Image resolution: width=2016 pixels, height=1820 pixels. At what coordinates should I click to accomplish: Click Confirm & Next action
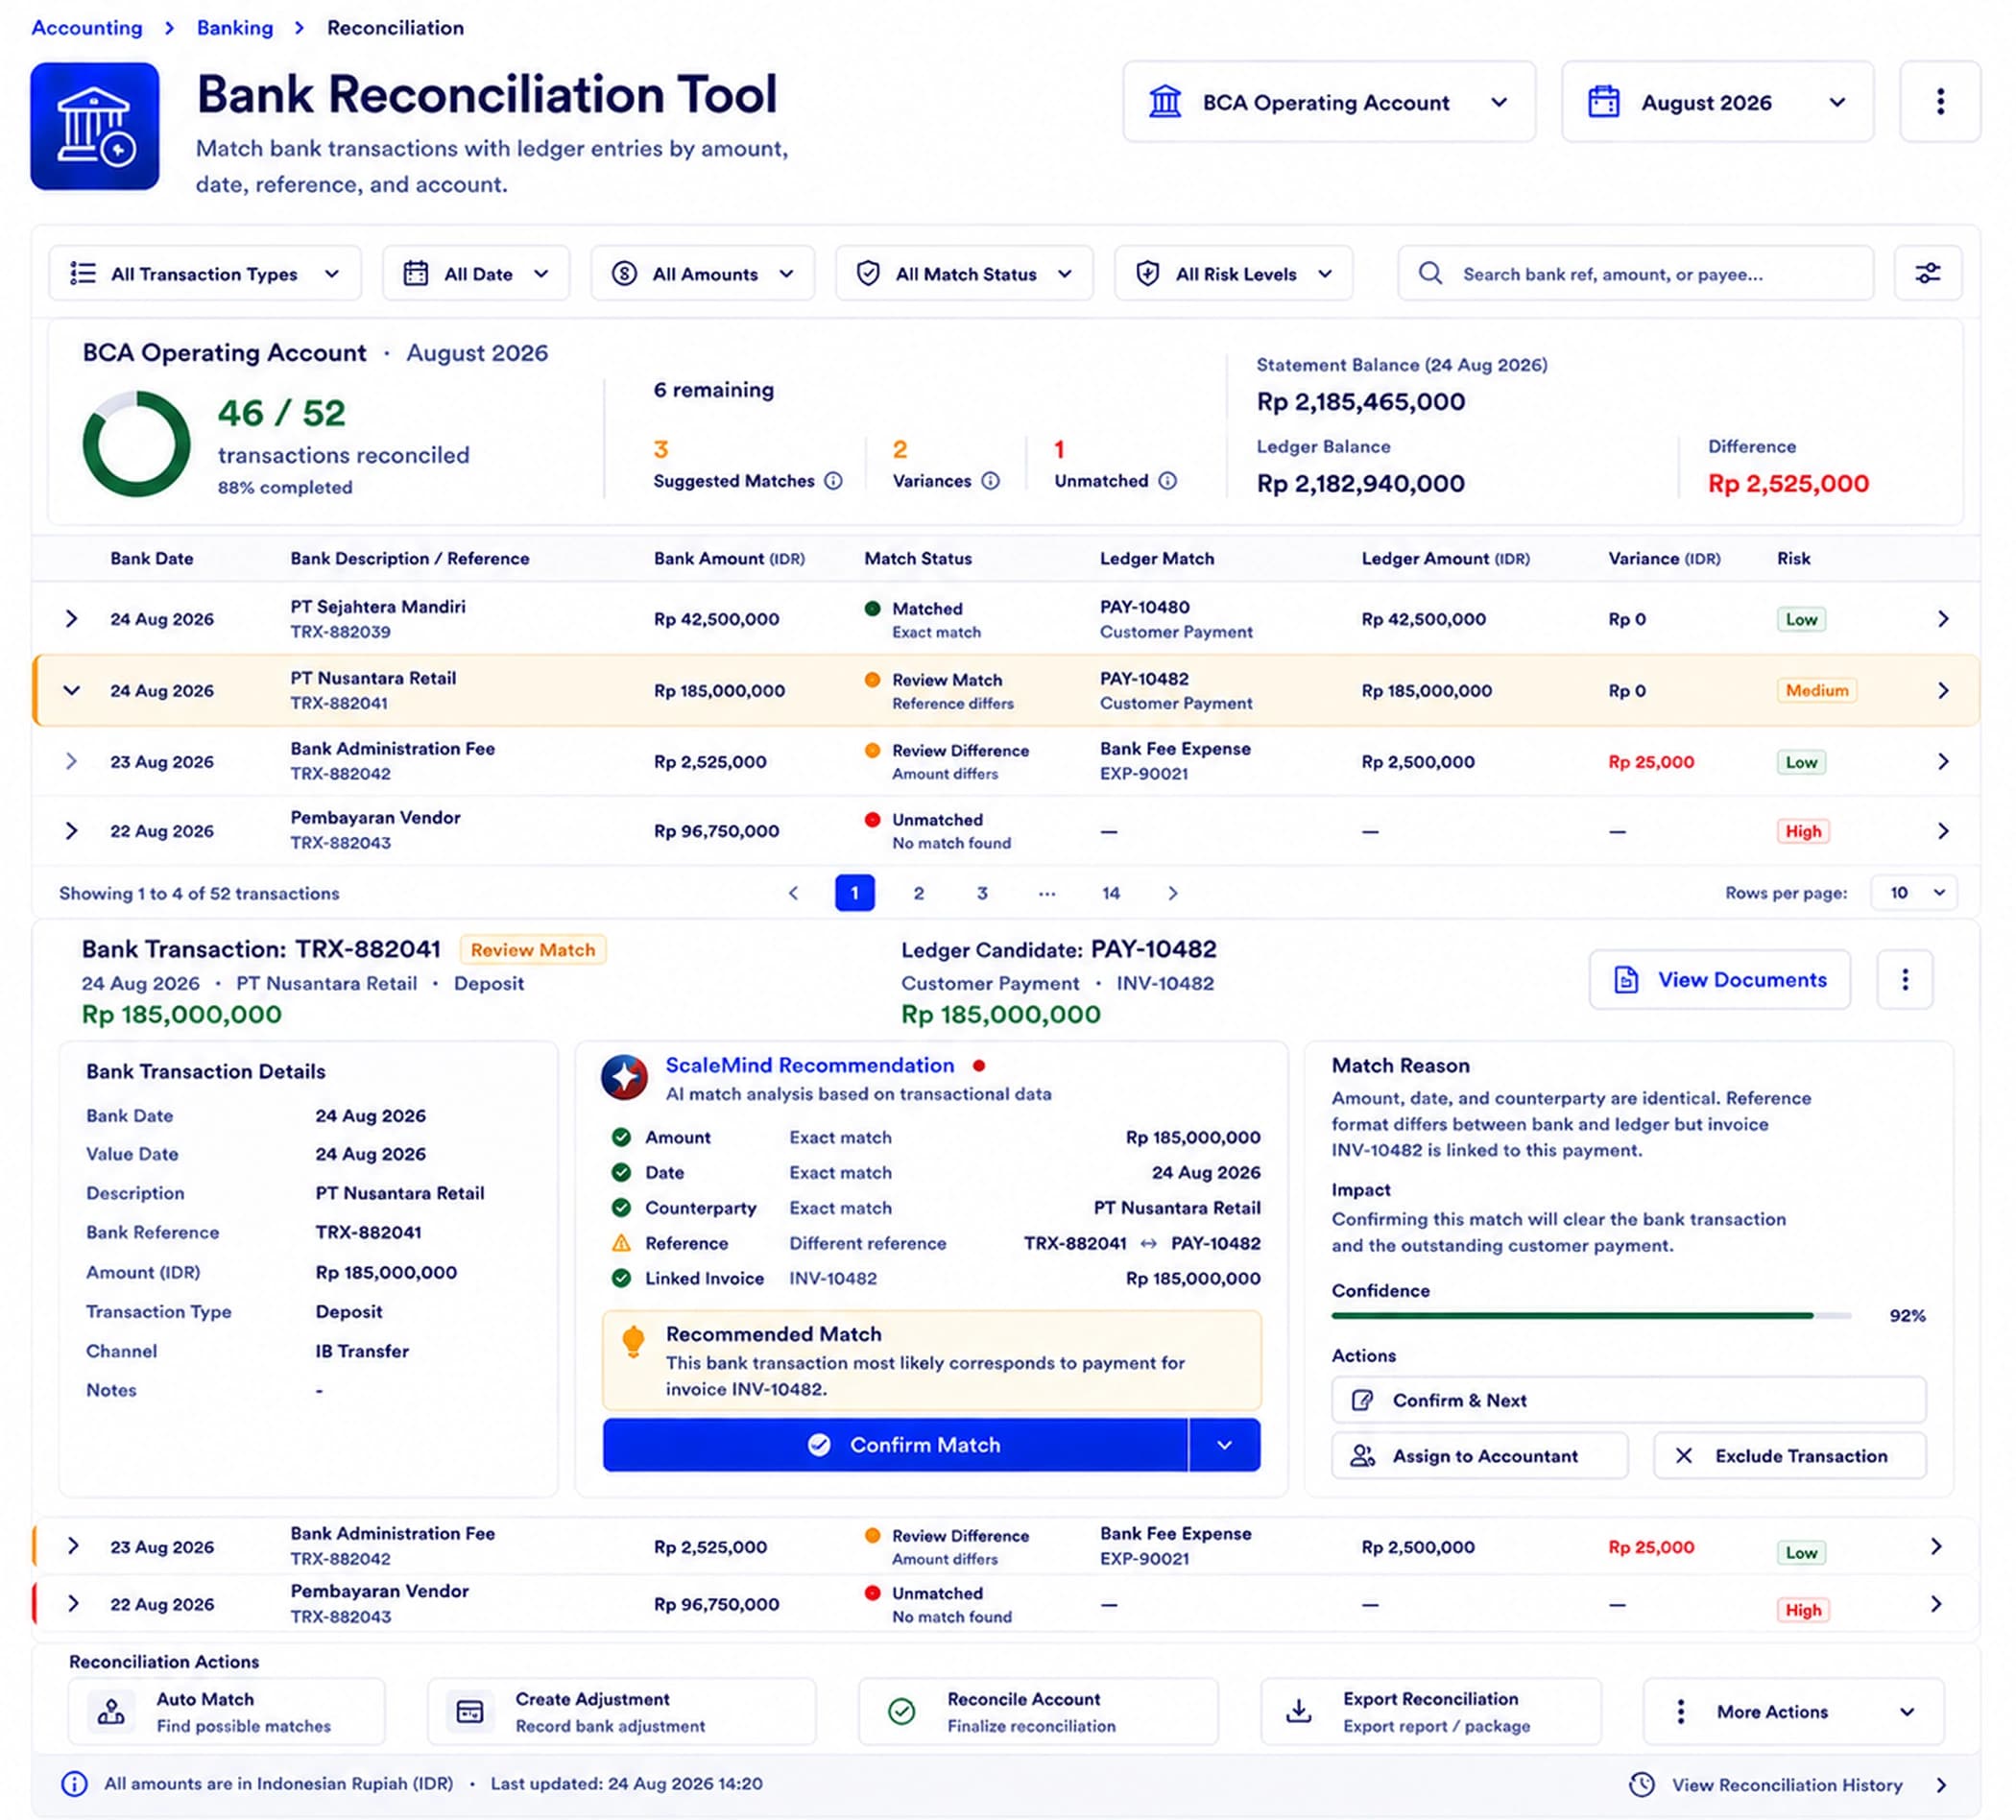tap(1628, 1400)
